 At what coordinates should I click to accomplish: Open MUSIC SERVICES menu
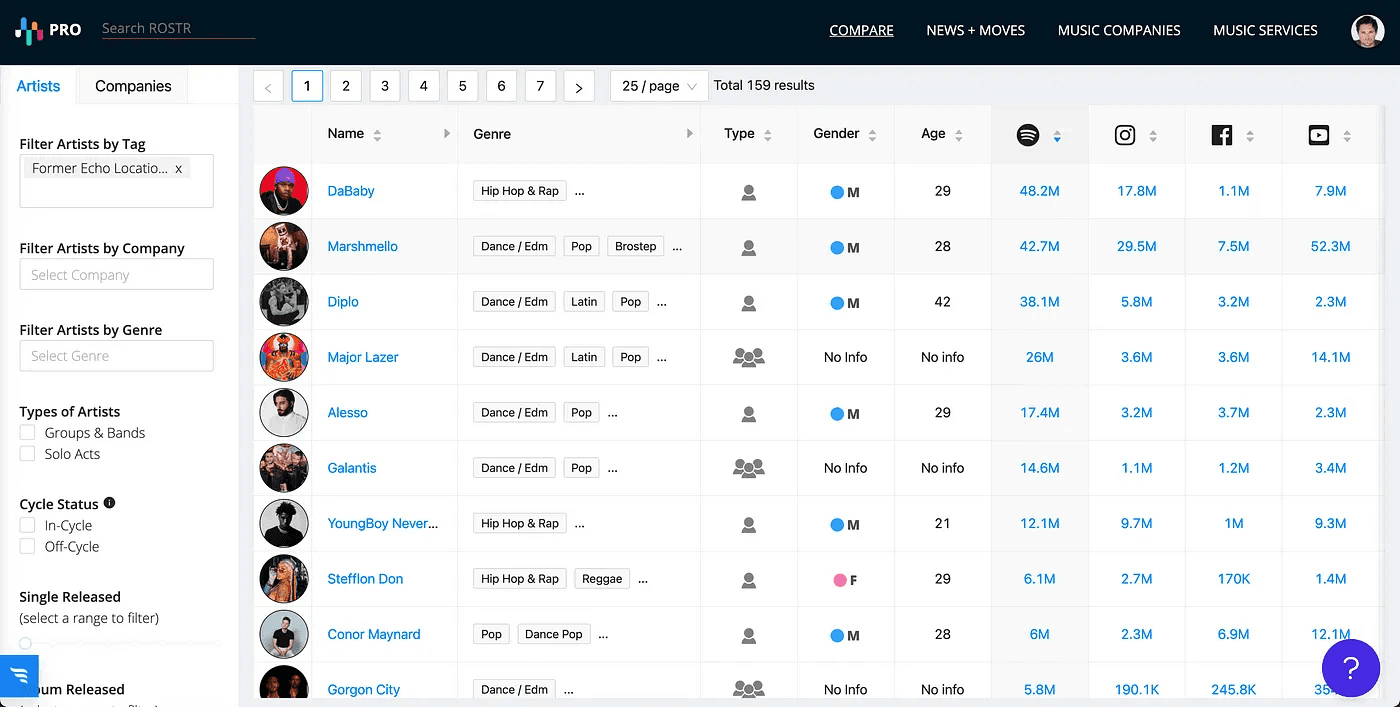tap(1265, 30)
